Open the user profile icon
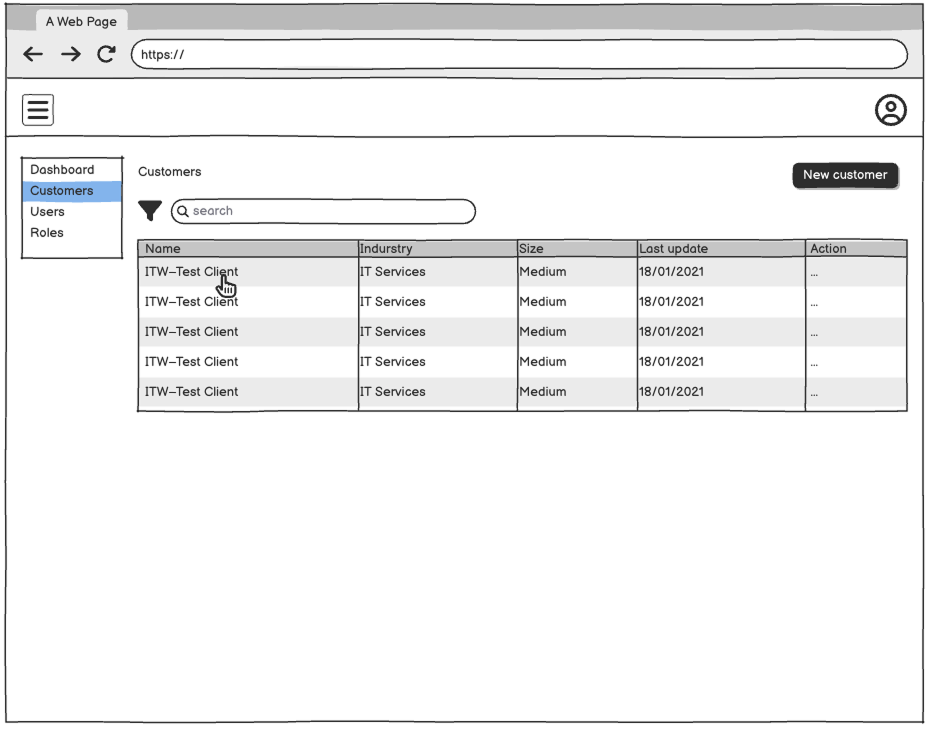Image resolution: width=932 pixels, height=730 pixels. pos(890,110)
